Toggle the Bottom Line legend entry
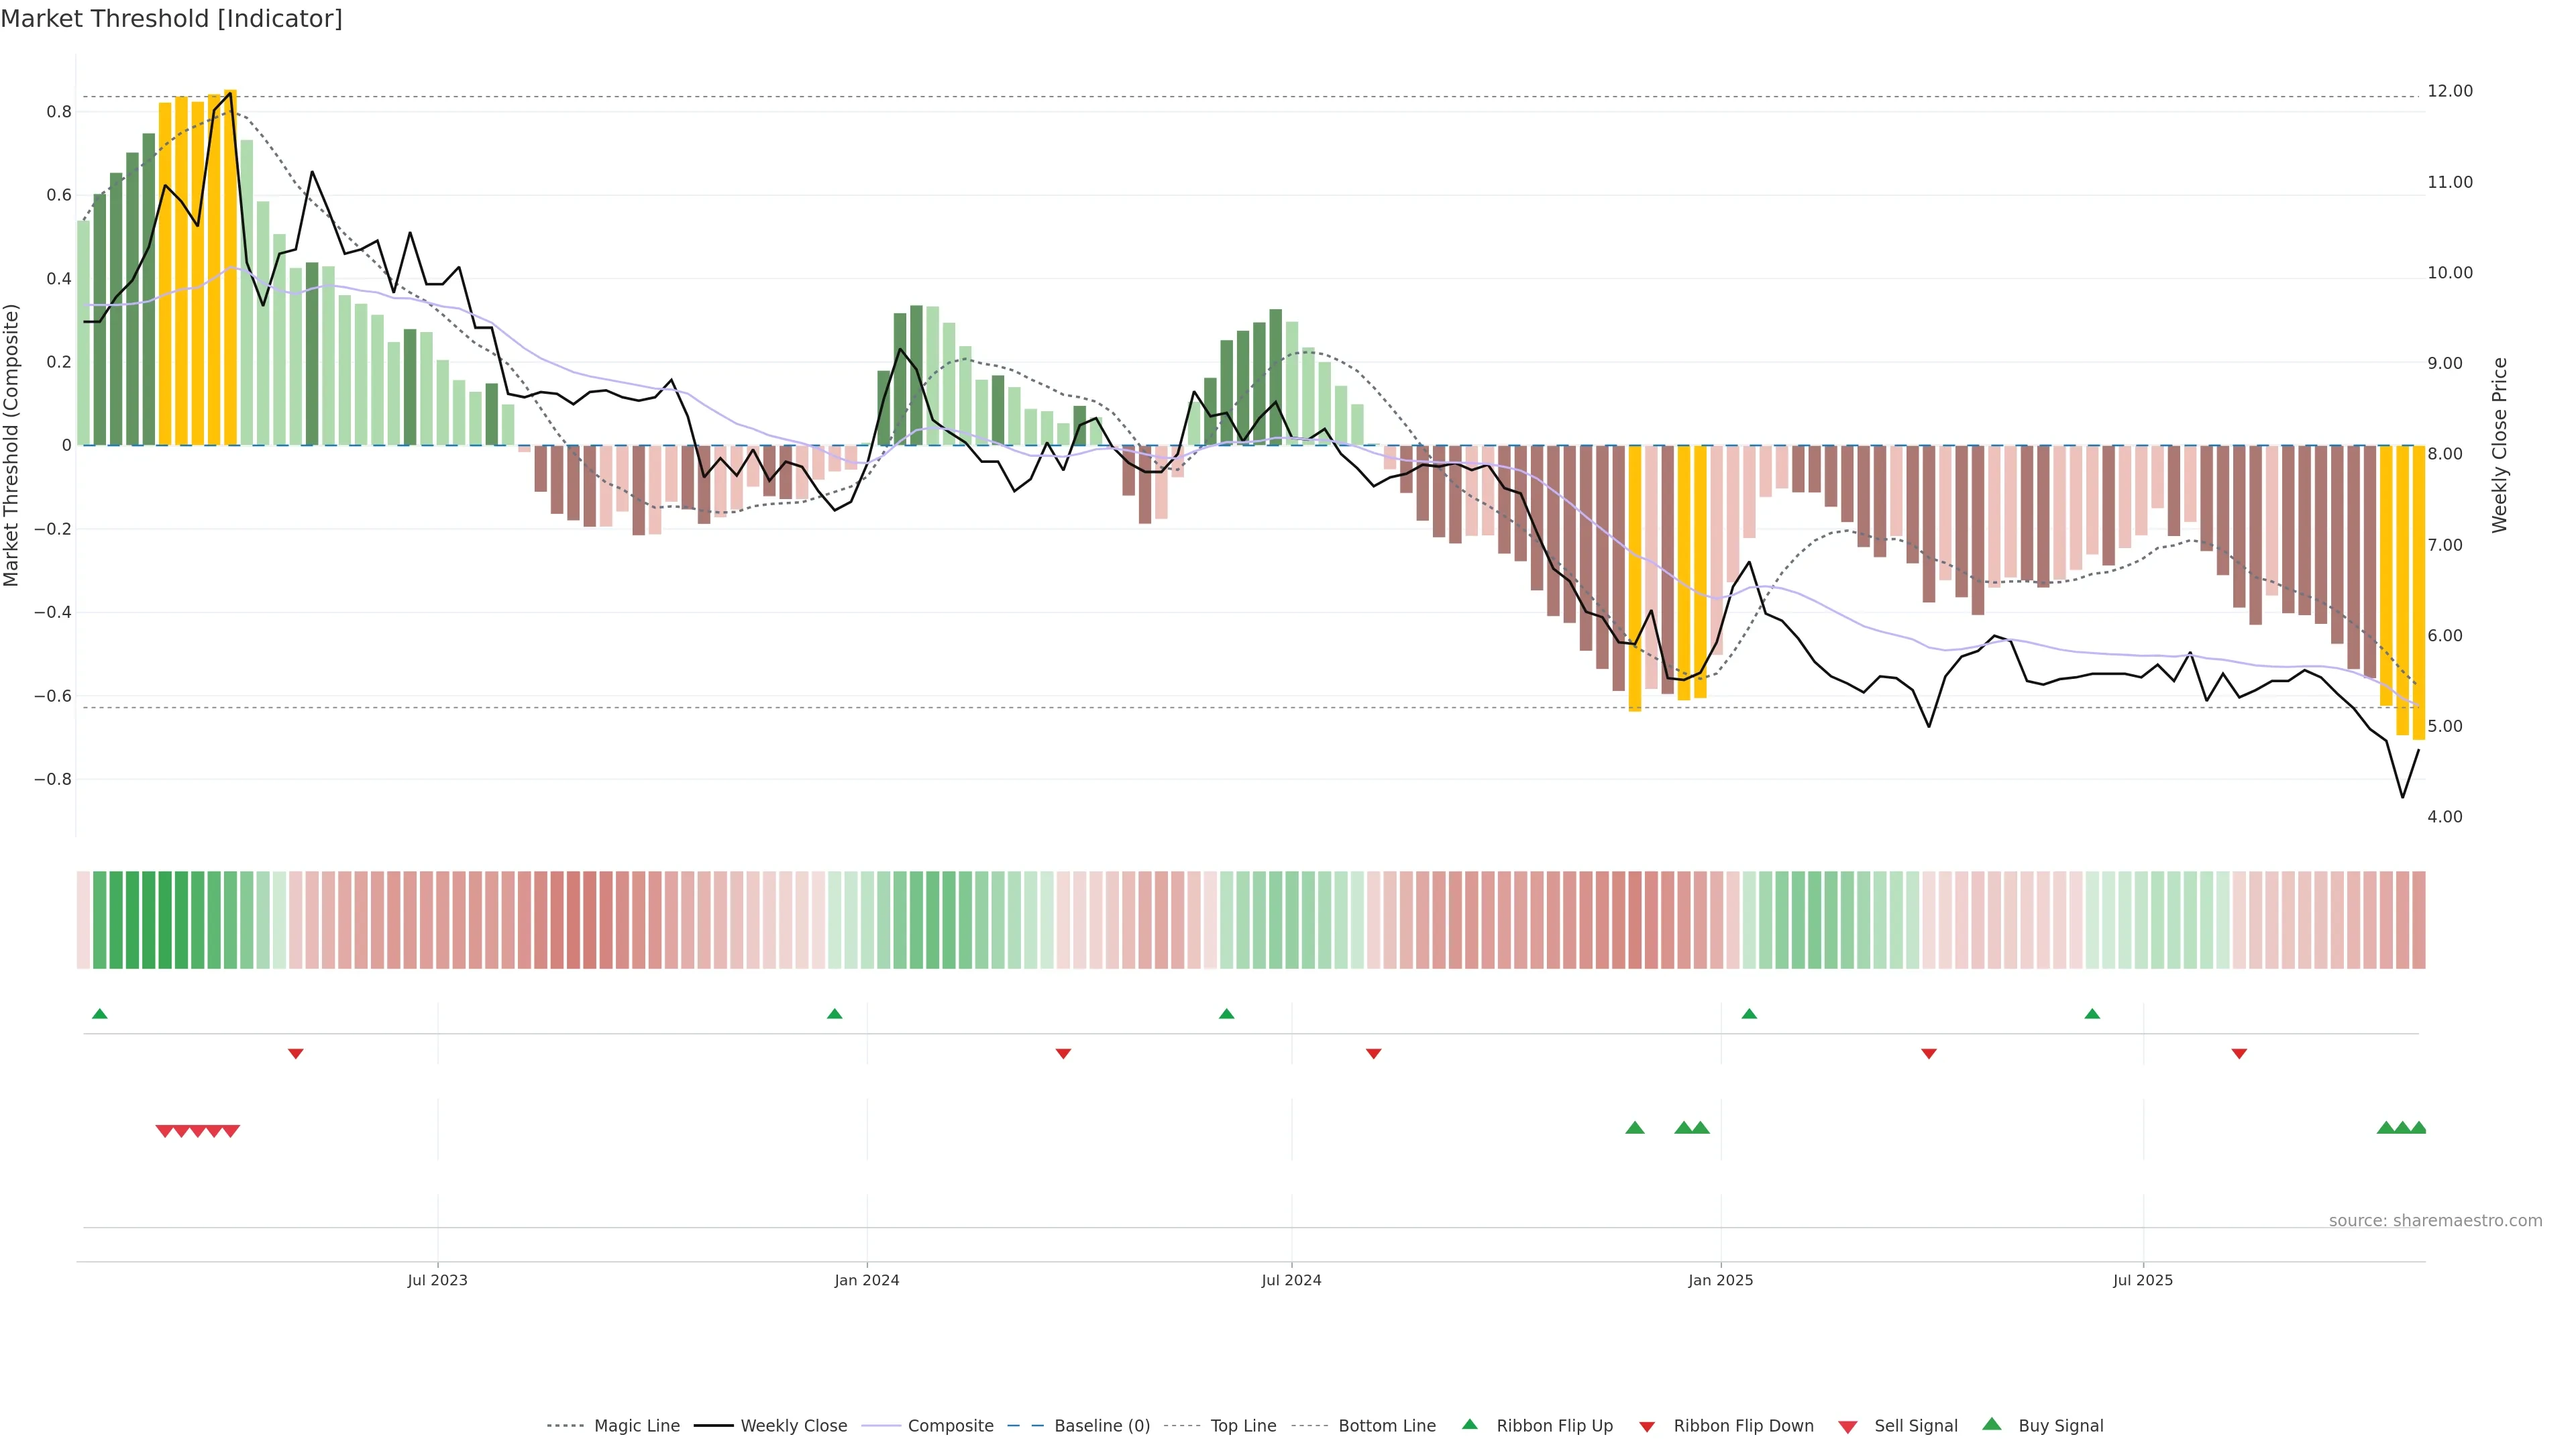 tap(1386, 1426)
